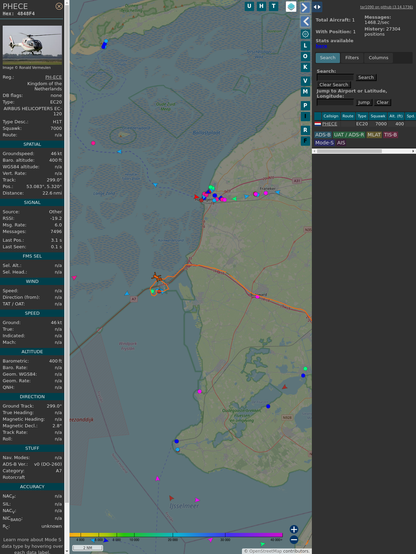Click the 2 NM map scale indicator

[x=88, y=548]
